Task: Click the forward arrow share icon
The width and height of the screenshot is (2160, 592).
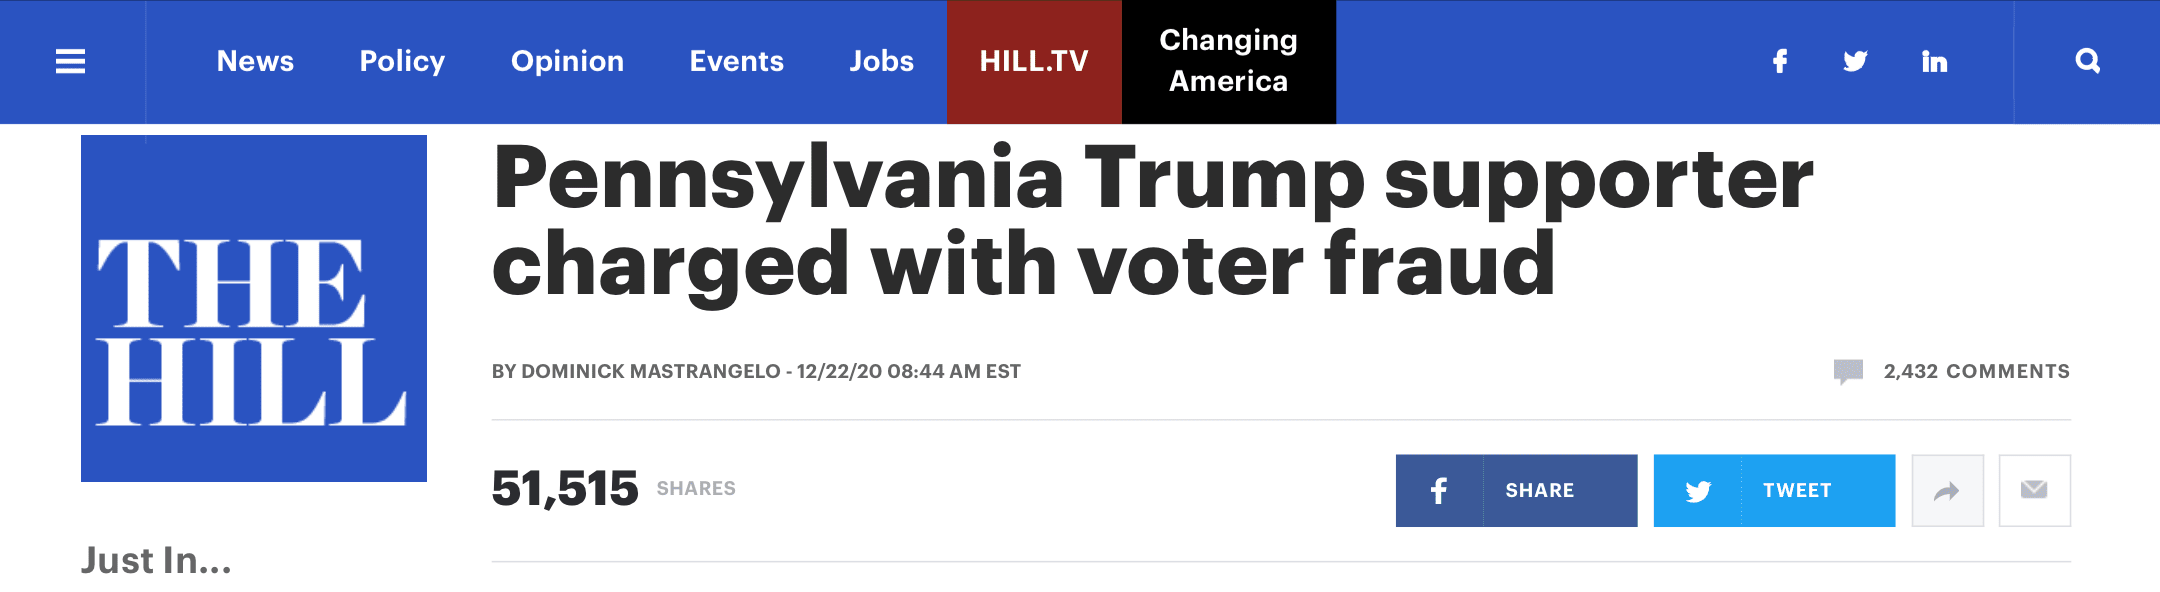Action: pyautogui.click(x=1947, y=491)
